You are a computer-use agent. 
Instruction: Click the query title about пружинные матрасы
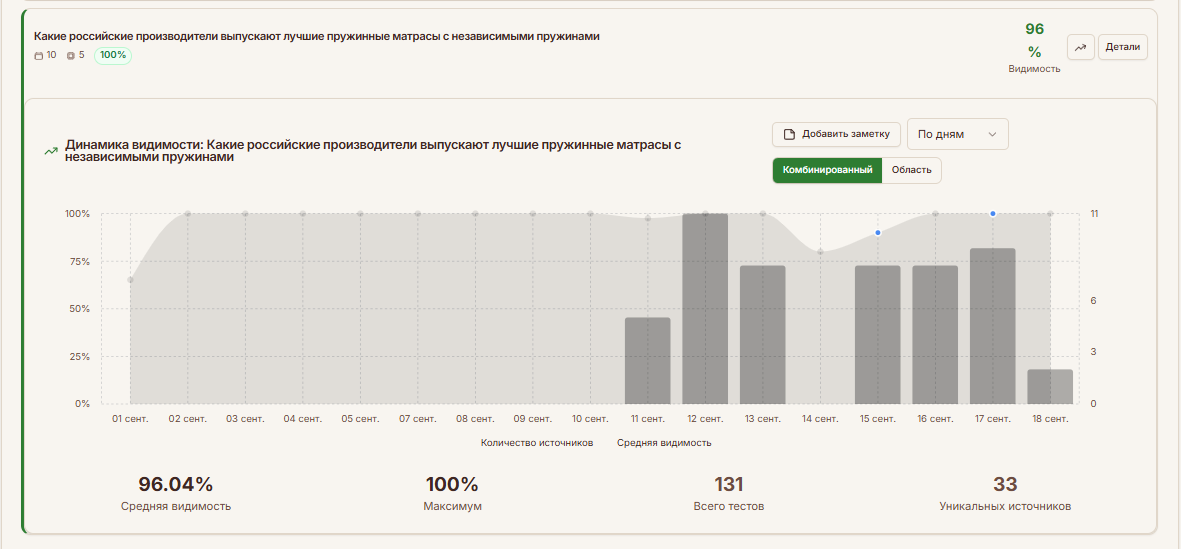click(x=317, y=36)
